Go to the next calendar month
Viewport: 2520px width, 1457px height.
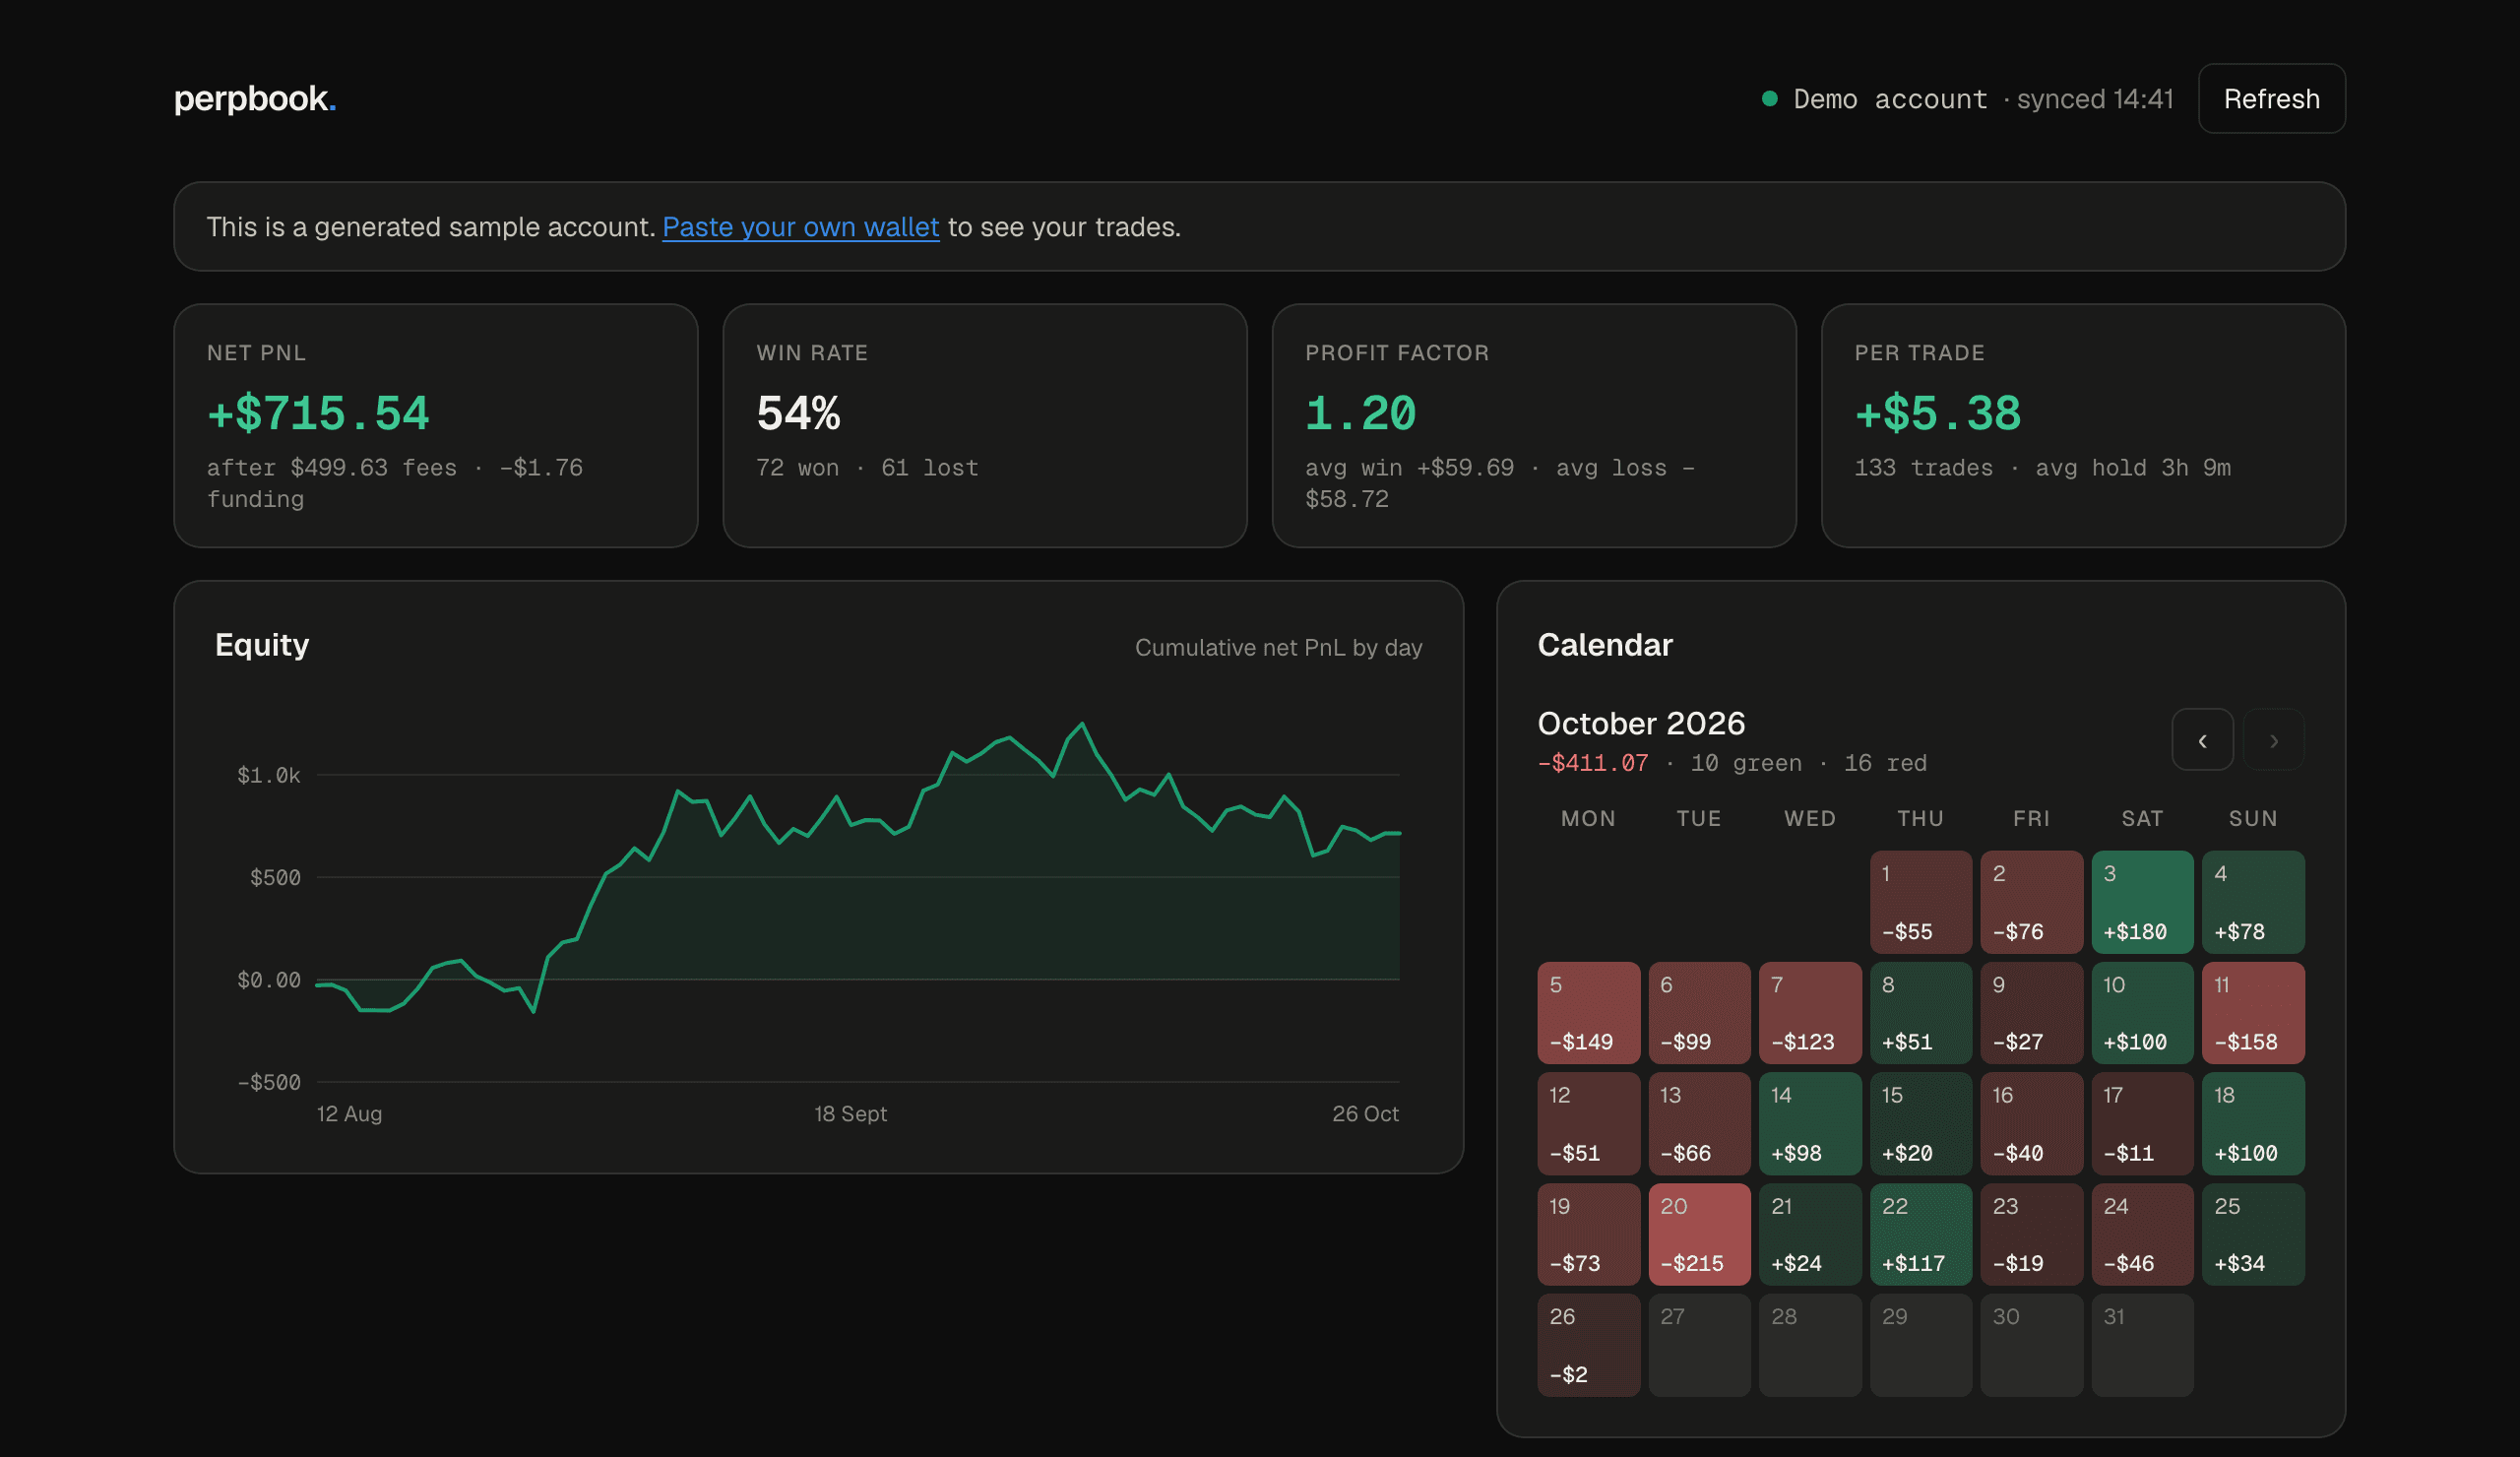click(2273, 740)
